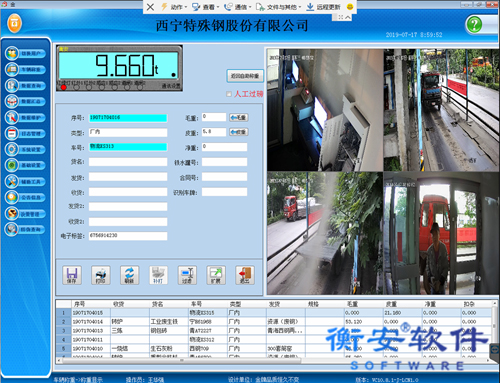
Task: Click the 操作员 entry in the status bar
Action: point(145,380)
